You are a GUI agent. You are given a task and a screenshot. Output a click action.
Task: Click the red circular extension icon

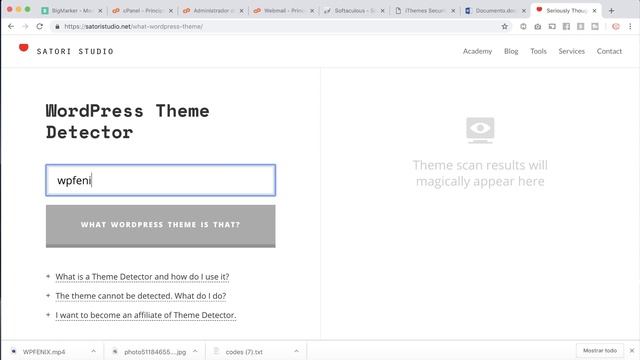click(x=616, y=27)
